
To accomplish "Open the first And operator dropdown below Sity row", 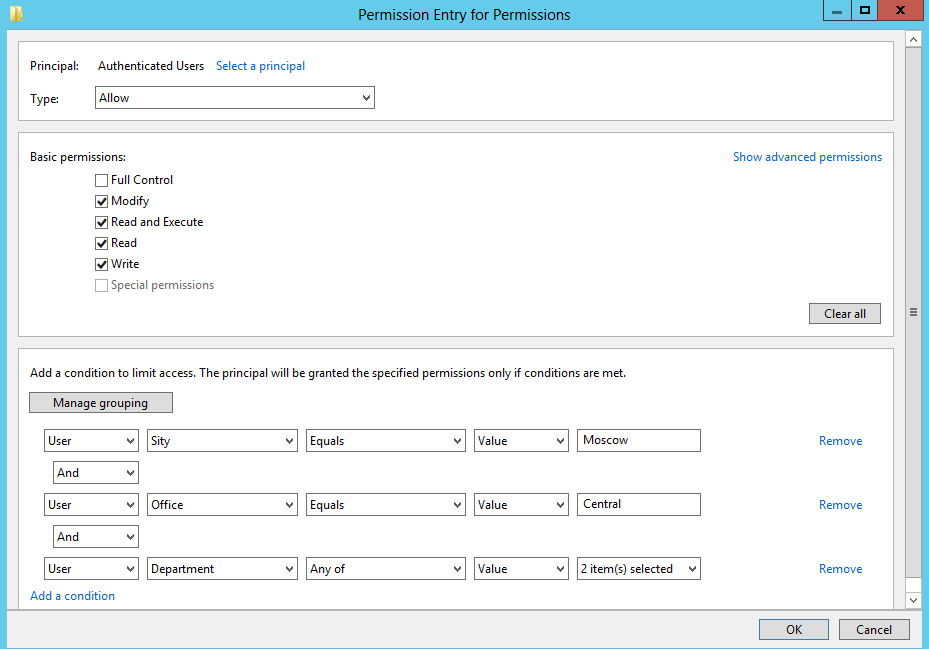I will pyautogui.click(x=96, y=472).
